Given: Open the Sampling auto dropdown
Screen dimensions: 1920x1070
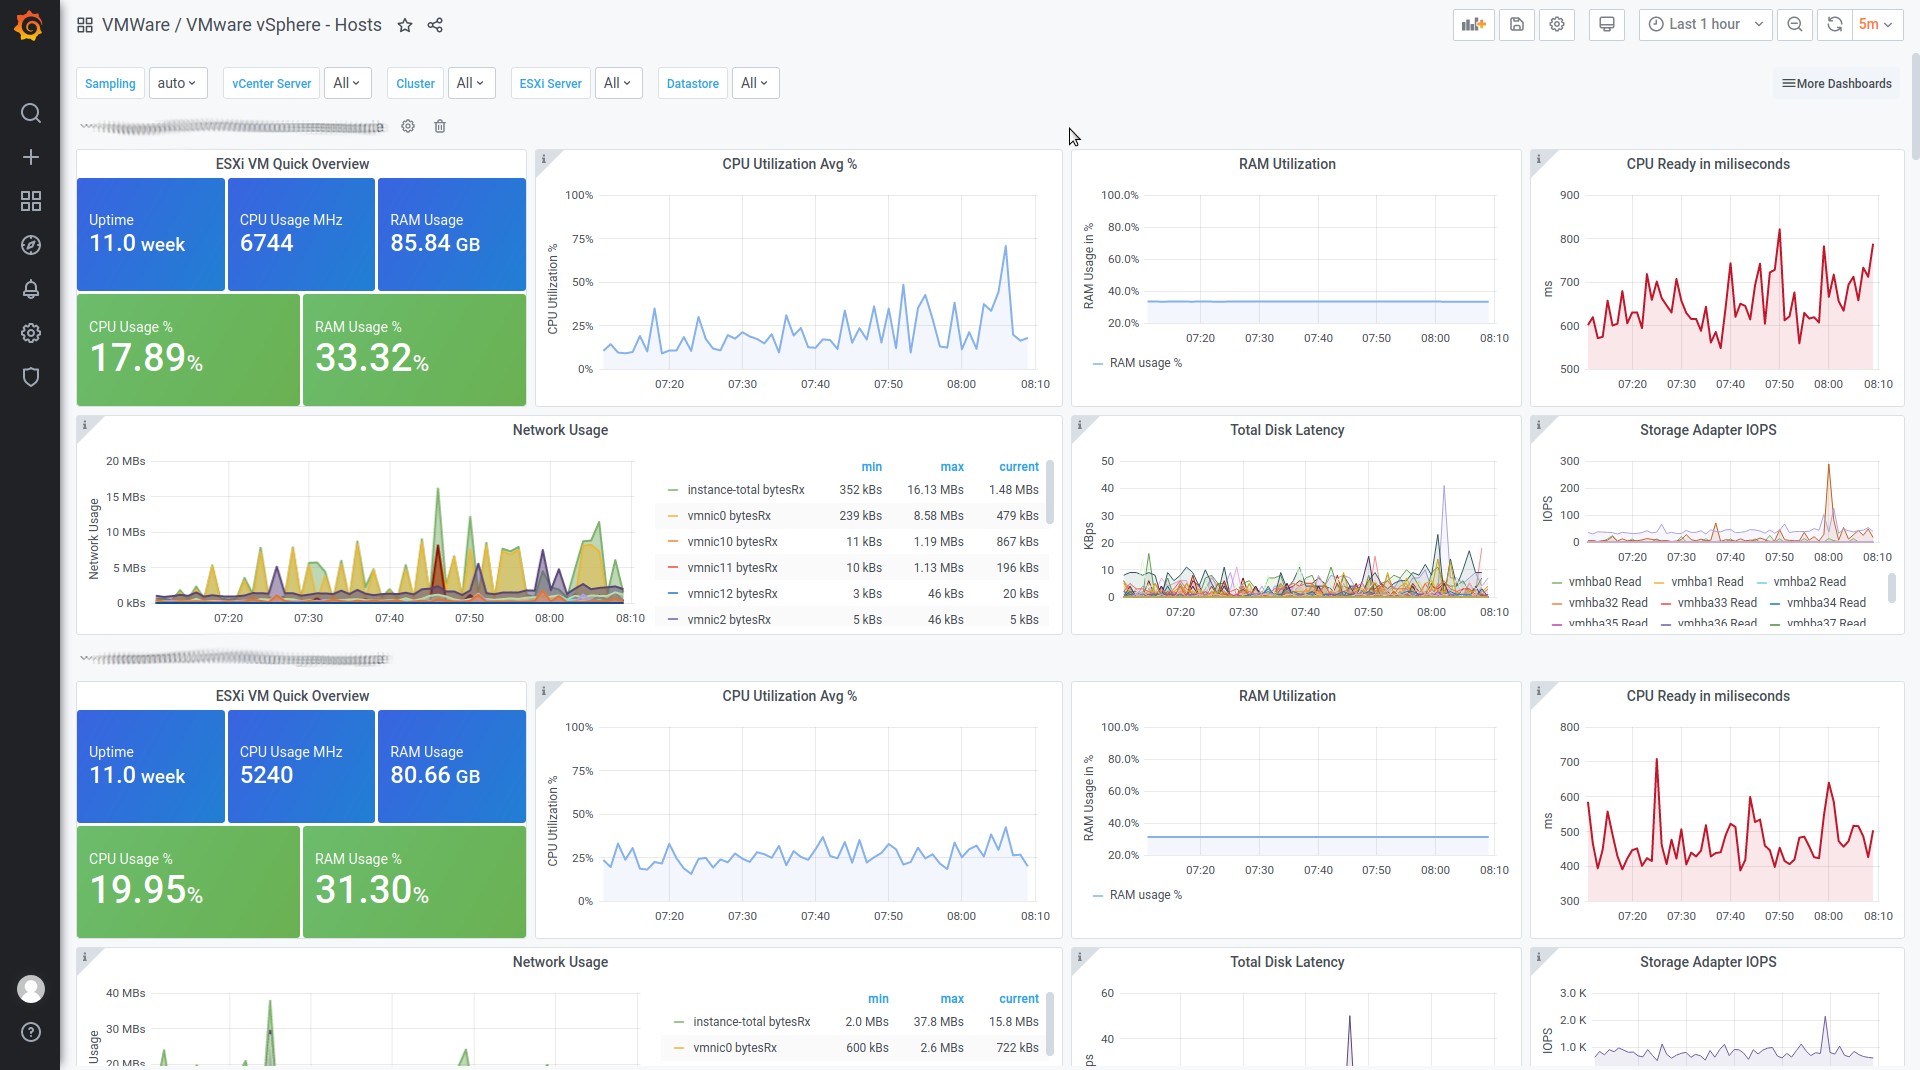Looking at the screenshot, I should [x=177, y=83].
